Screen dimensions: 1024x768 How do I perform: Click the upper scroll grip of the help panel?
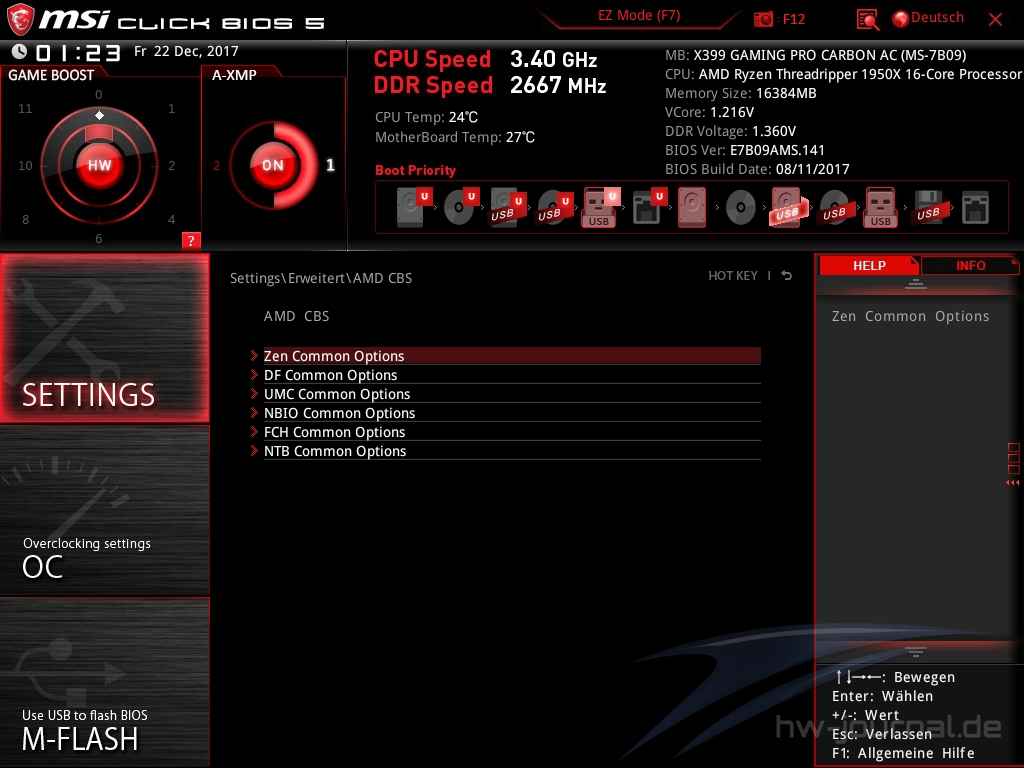tap(916, 284)
